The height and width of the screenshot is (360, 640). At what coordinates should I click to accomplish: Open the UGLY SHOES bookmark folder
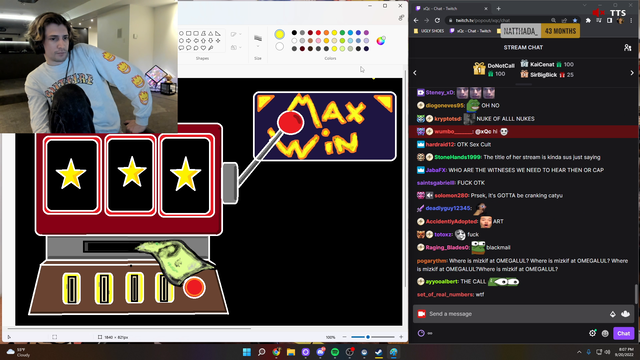(x=429, y=31)
